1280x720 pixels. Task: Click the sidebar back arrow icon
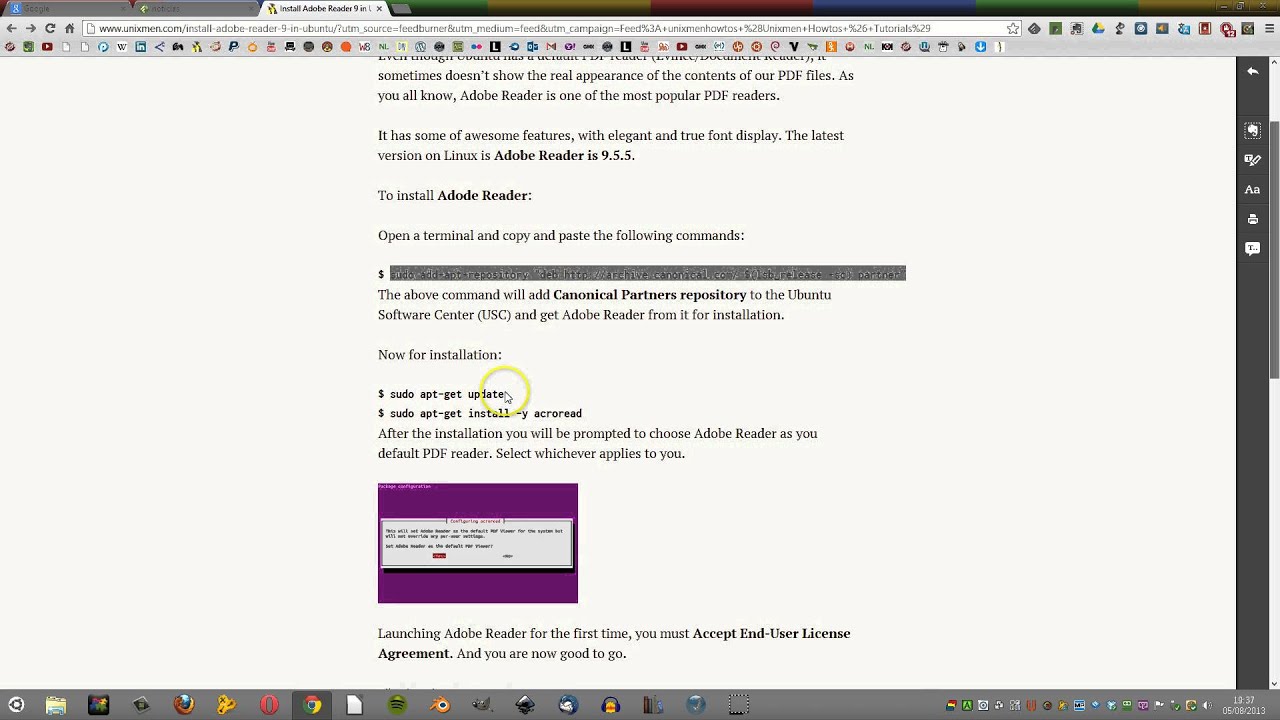pos(1252,71)
